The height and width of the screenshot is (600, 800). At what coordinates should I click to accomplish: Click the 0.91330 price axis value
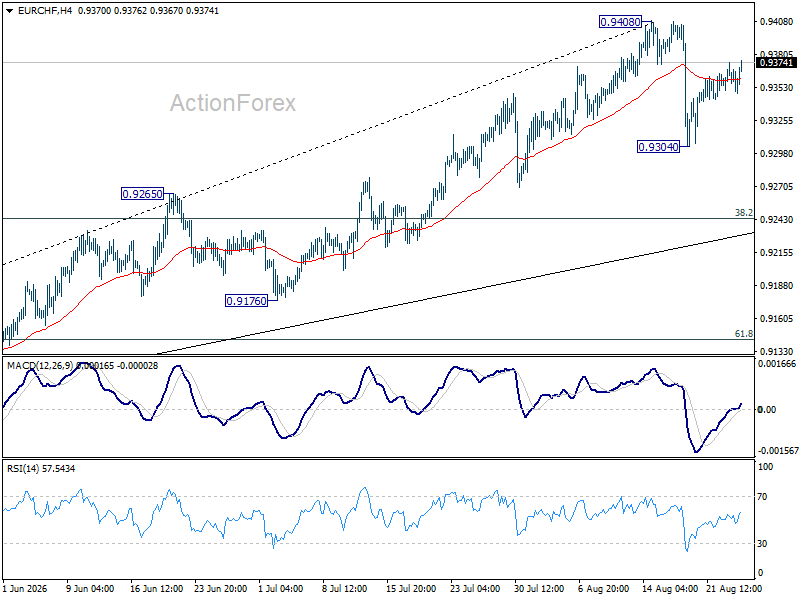777,352
